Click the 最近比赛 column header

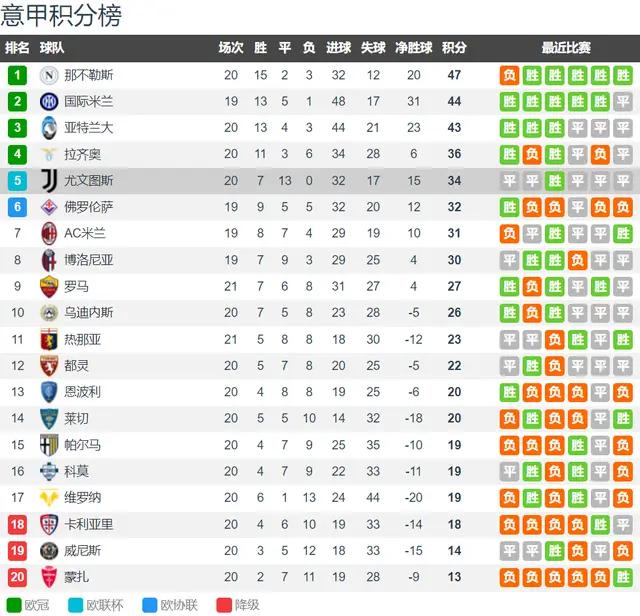point(565,47)
